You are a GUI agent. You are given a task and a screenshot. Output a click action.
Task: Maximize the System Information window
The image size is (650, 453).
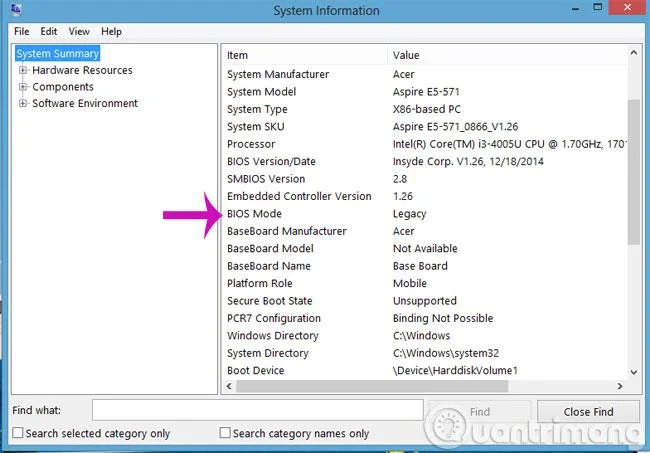tap(597, 7)
